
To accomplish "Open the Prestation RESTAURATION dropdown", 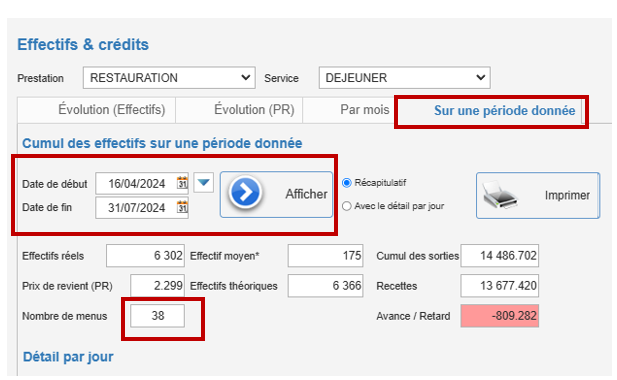I will click(x=169, y=77).
